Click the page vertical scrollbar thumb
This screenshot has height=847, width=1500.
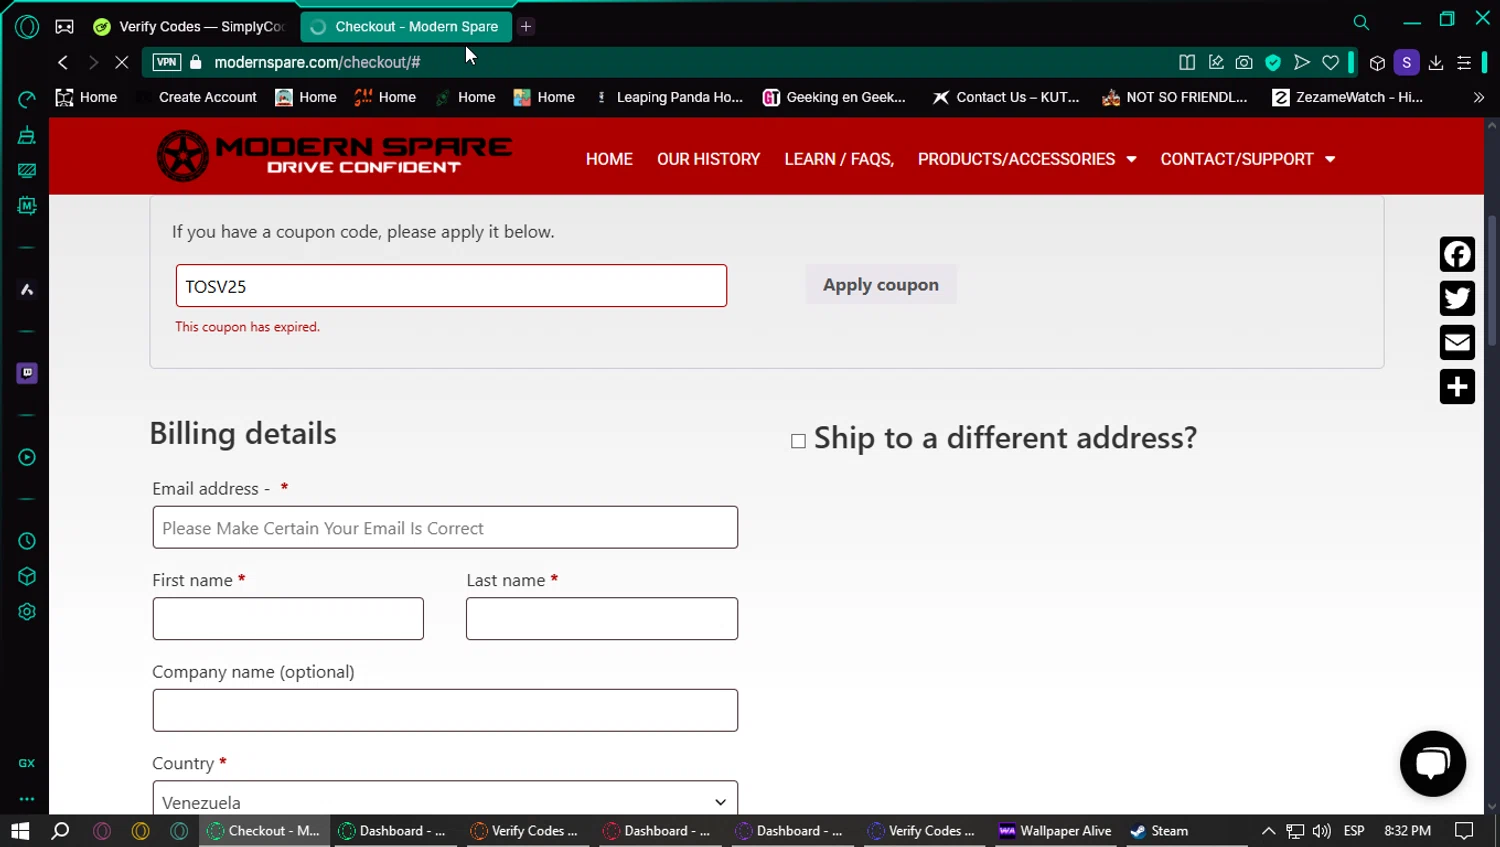pyautogui.click(x=1492, y=279)
